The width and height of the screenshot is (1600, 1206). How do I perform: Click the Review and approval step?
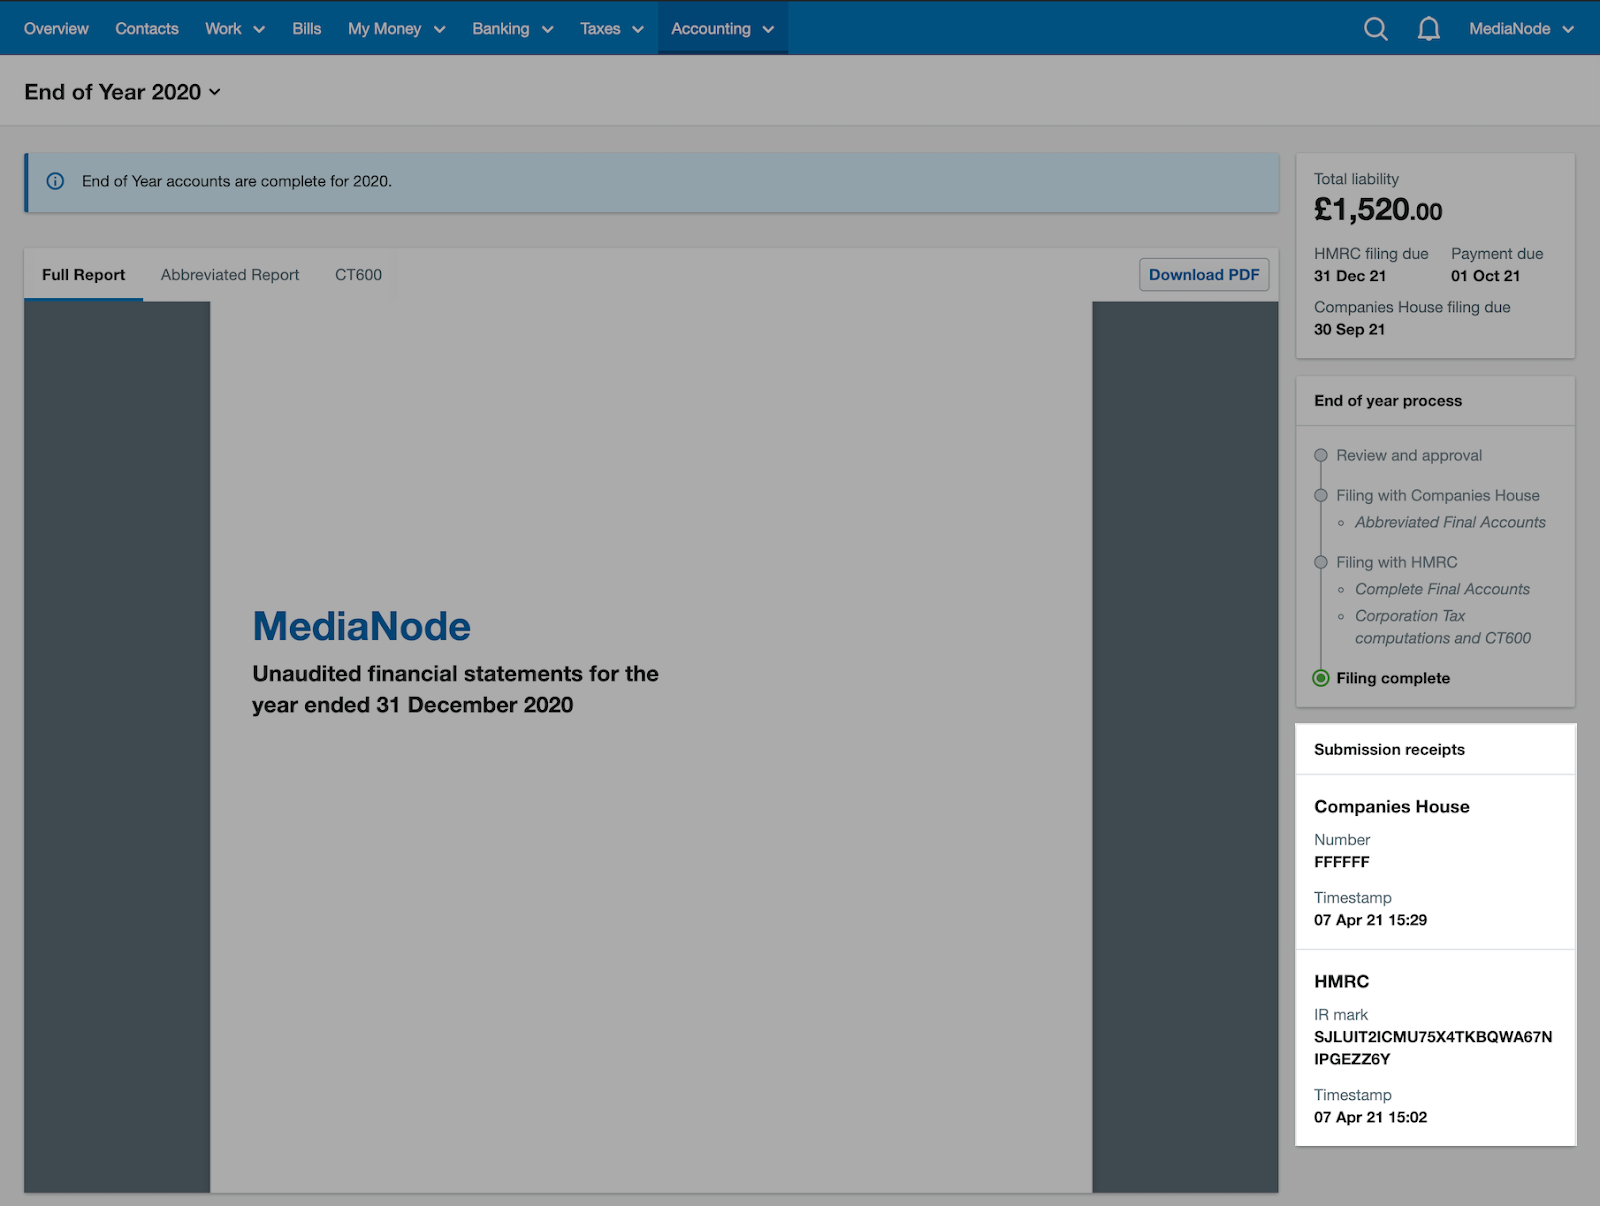pos(1409,455)
